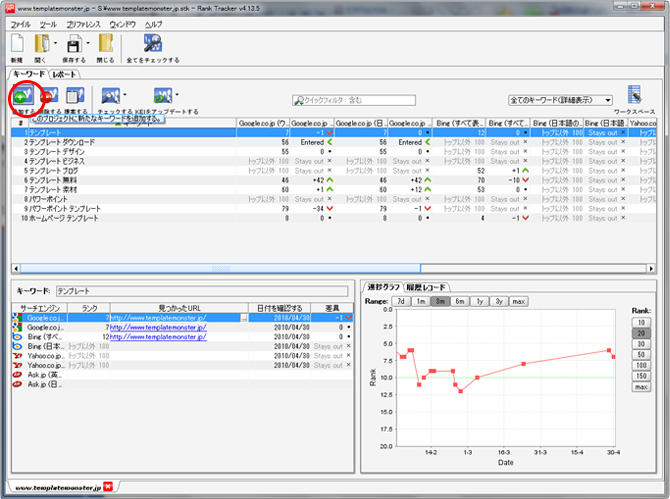Set Rank scale to 100

[641, 365]
